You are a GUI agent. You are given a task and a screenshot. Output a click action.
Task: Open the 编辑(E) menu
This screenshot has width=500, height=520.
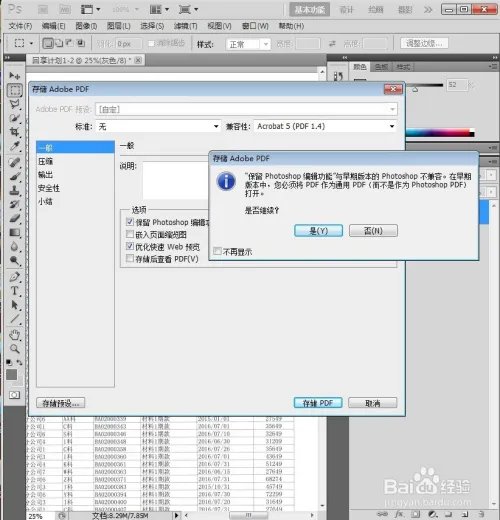pyautogui.click(x=53, y=26)
